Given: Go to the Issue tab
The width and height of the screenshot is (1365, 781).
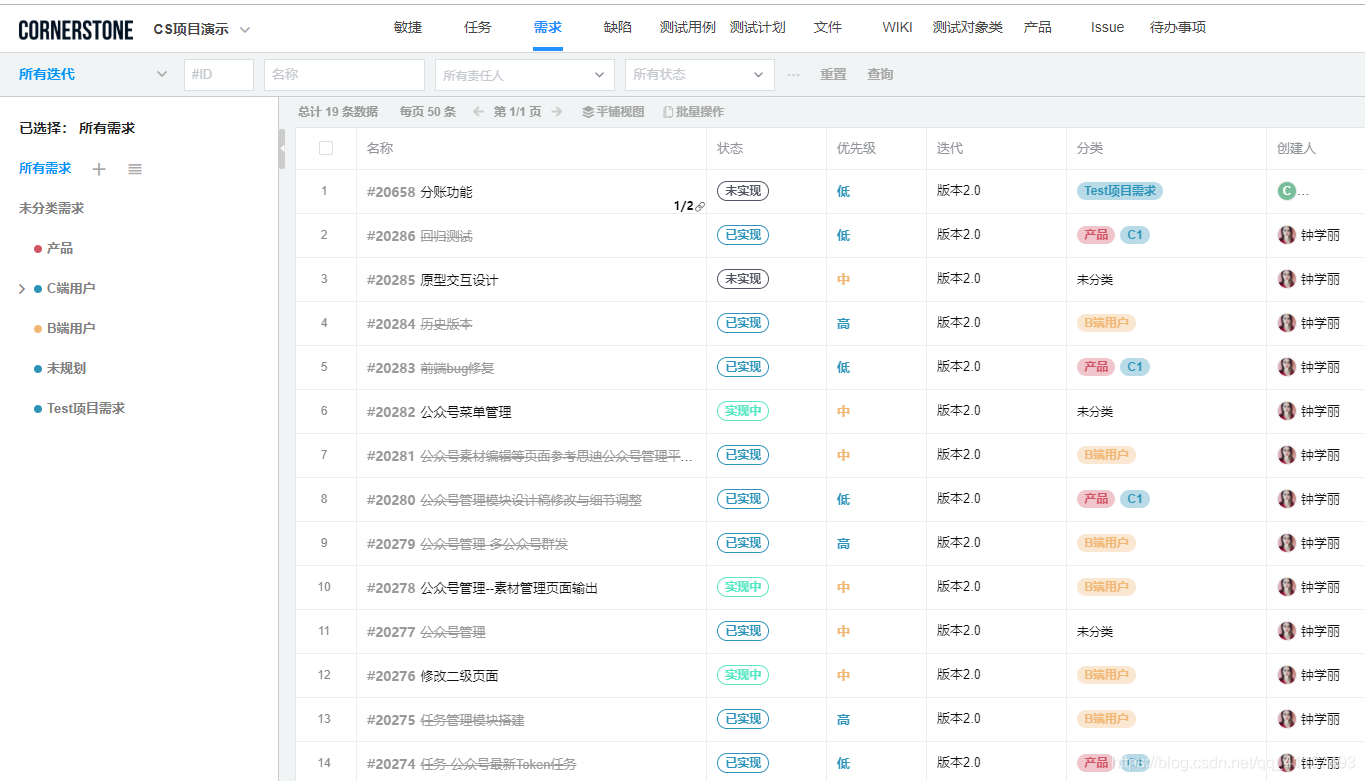Looking at the screenshot, I should (x=1107, y=27).
